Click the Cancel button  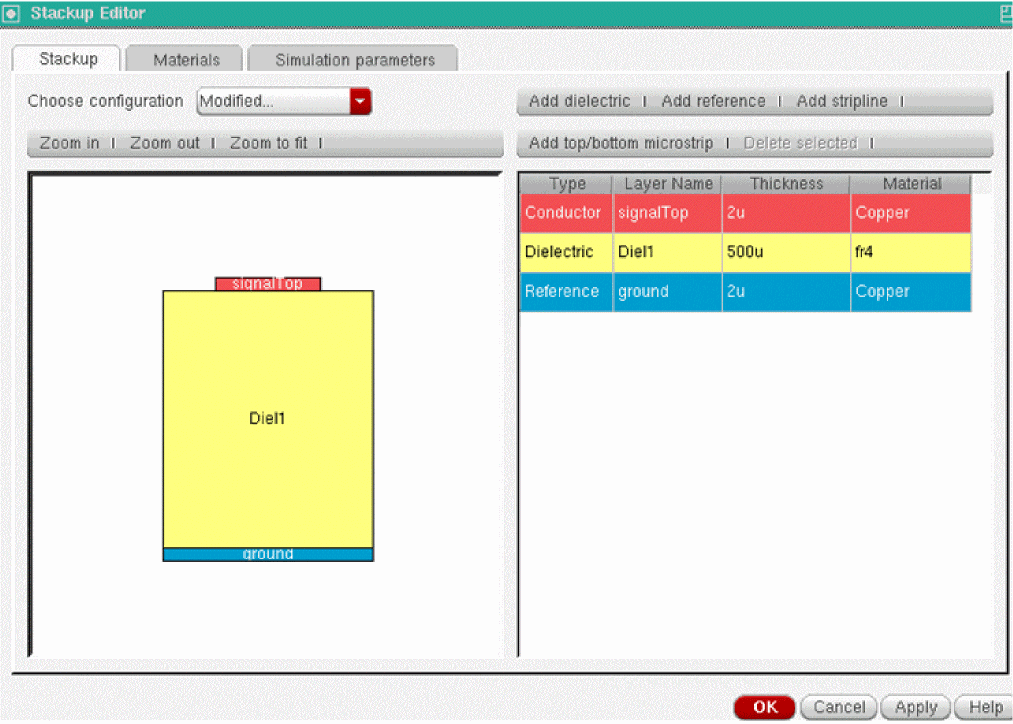[839, 707]
